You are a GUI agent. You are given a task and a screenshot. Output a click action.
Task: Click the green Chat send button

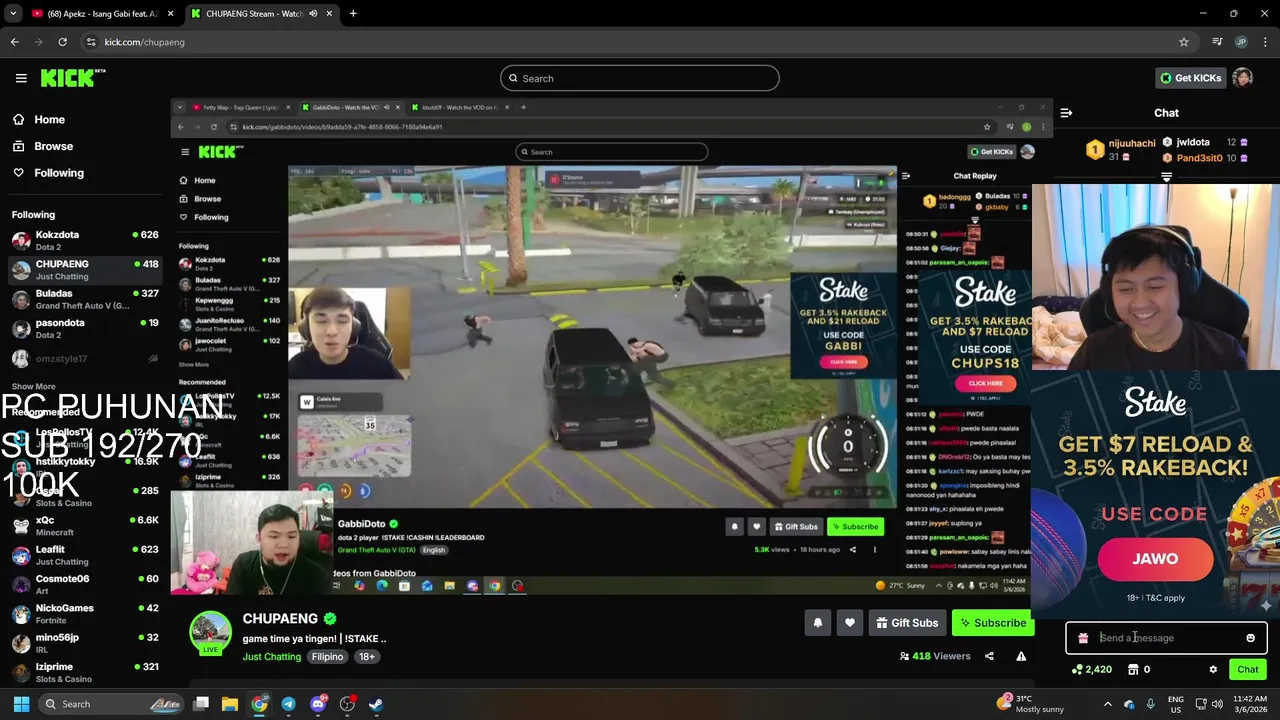click(x=1248, y=670)
